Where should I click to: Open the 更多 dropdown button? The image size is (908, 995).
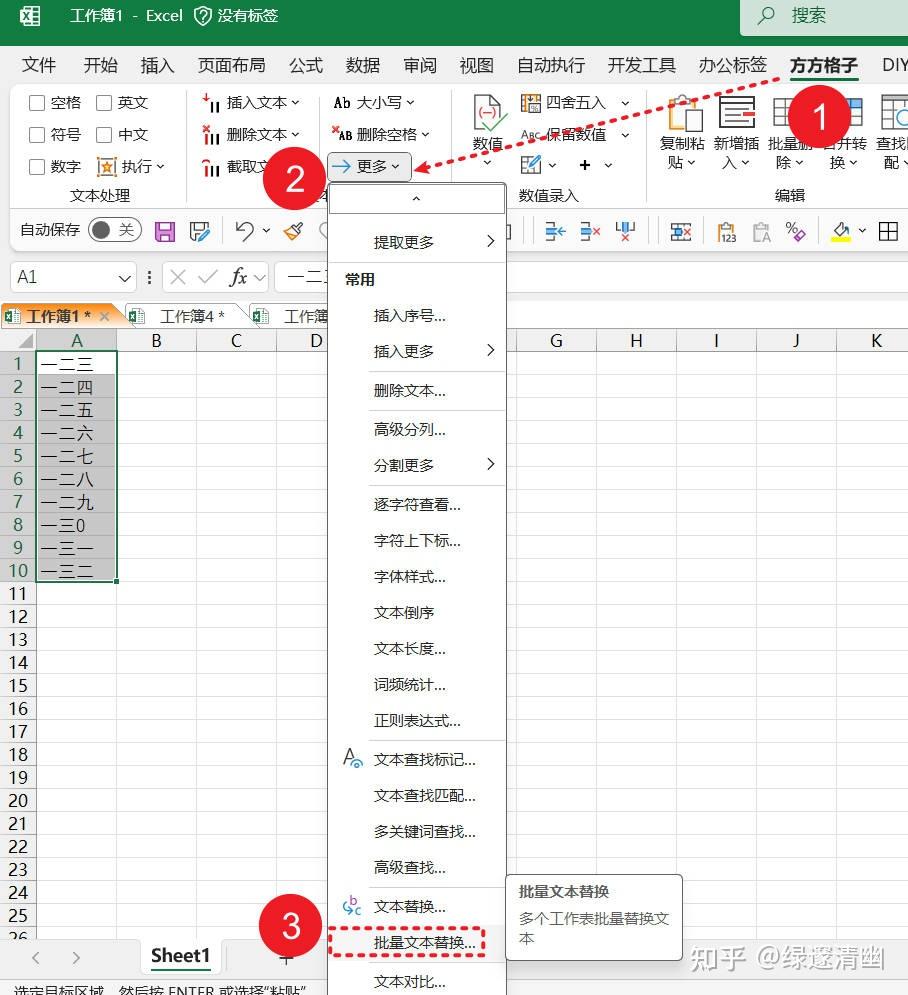(x=369, y=166)
